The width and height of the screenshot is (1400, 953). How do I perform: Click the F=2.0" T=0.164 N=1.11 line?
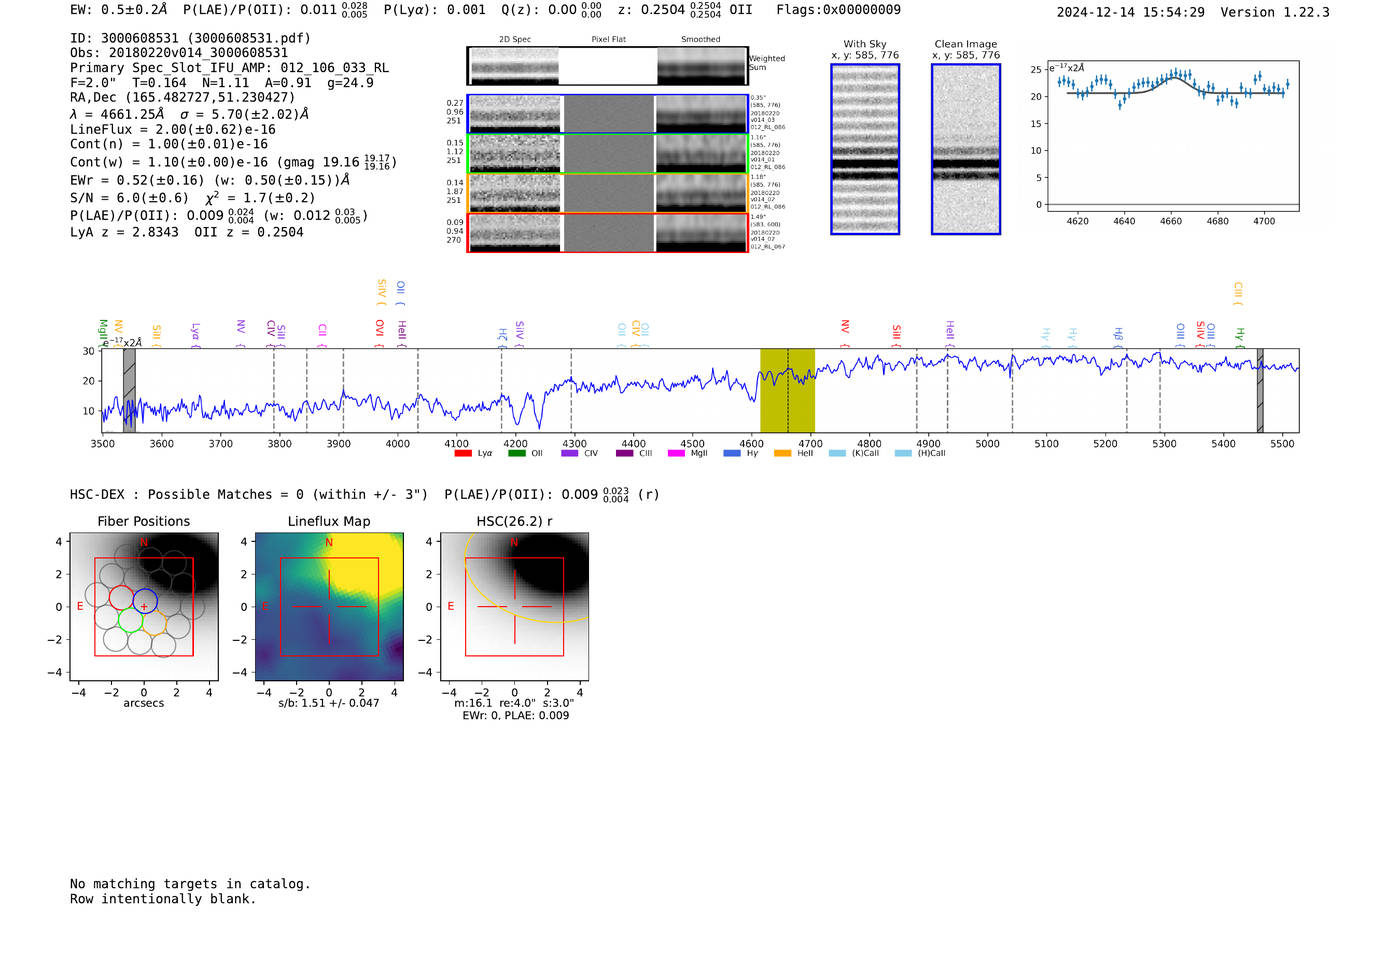(222, 83)
